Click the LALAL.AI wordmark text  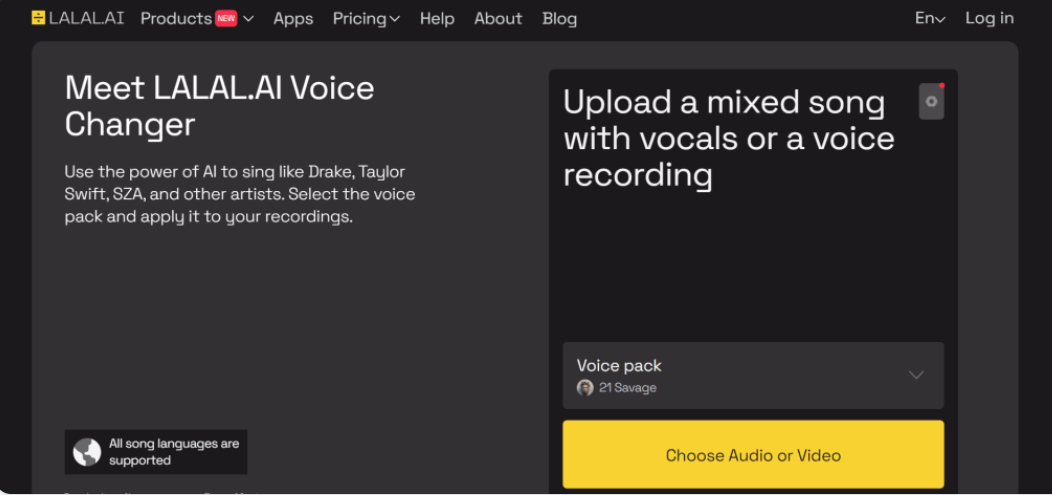coord(87,18)
